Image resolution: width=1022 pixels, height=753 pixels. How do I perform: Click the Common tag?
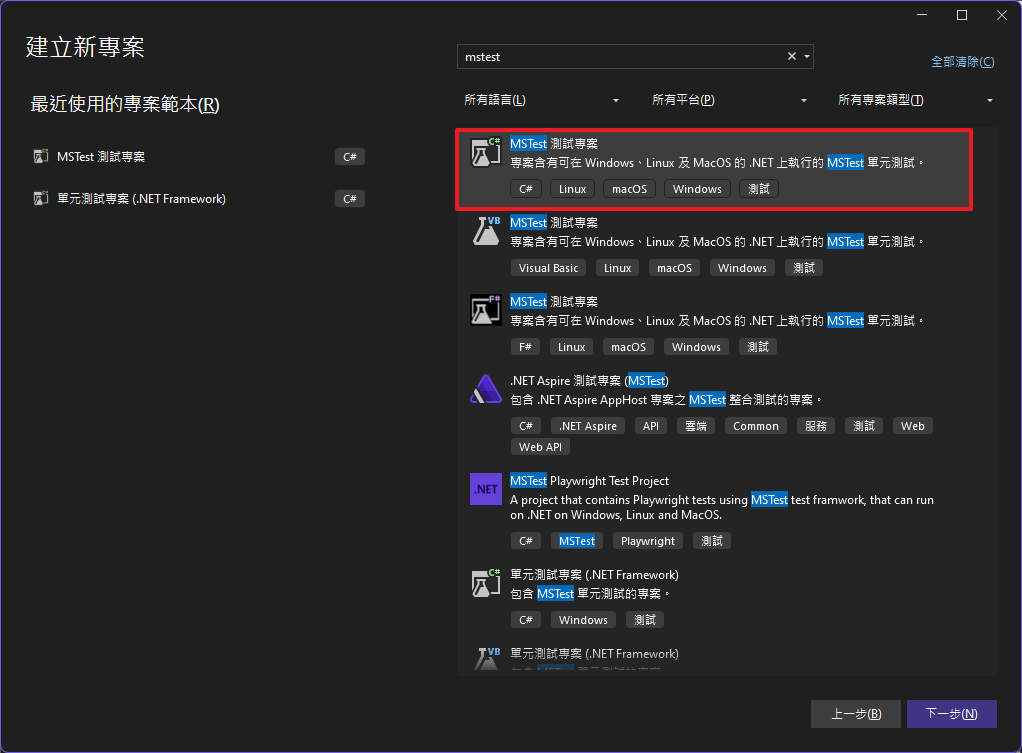(755, 426)
